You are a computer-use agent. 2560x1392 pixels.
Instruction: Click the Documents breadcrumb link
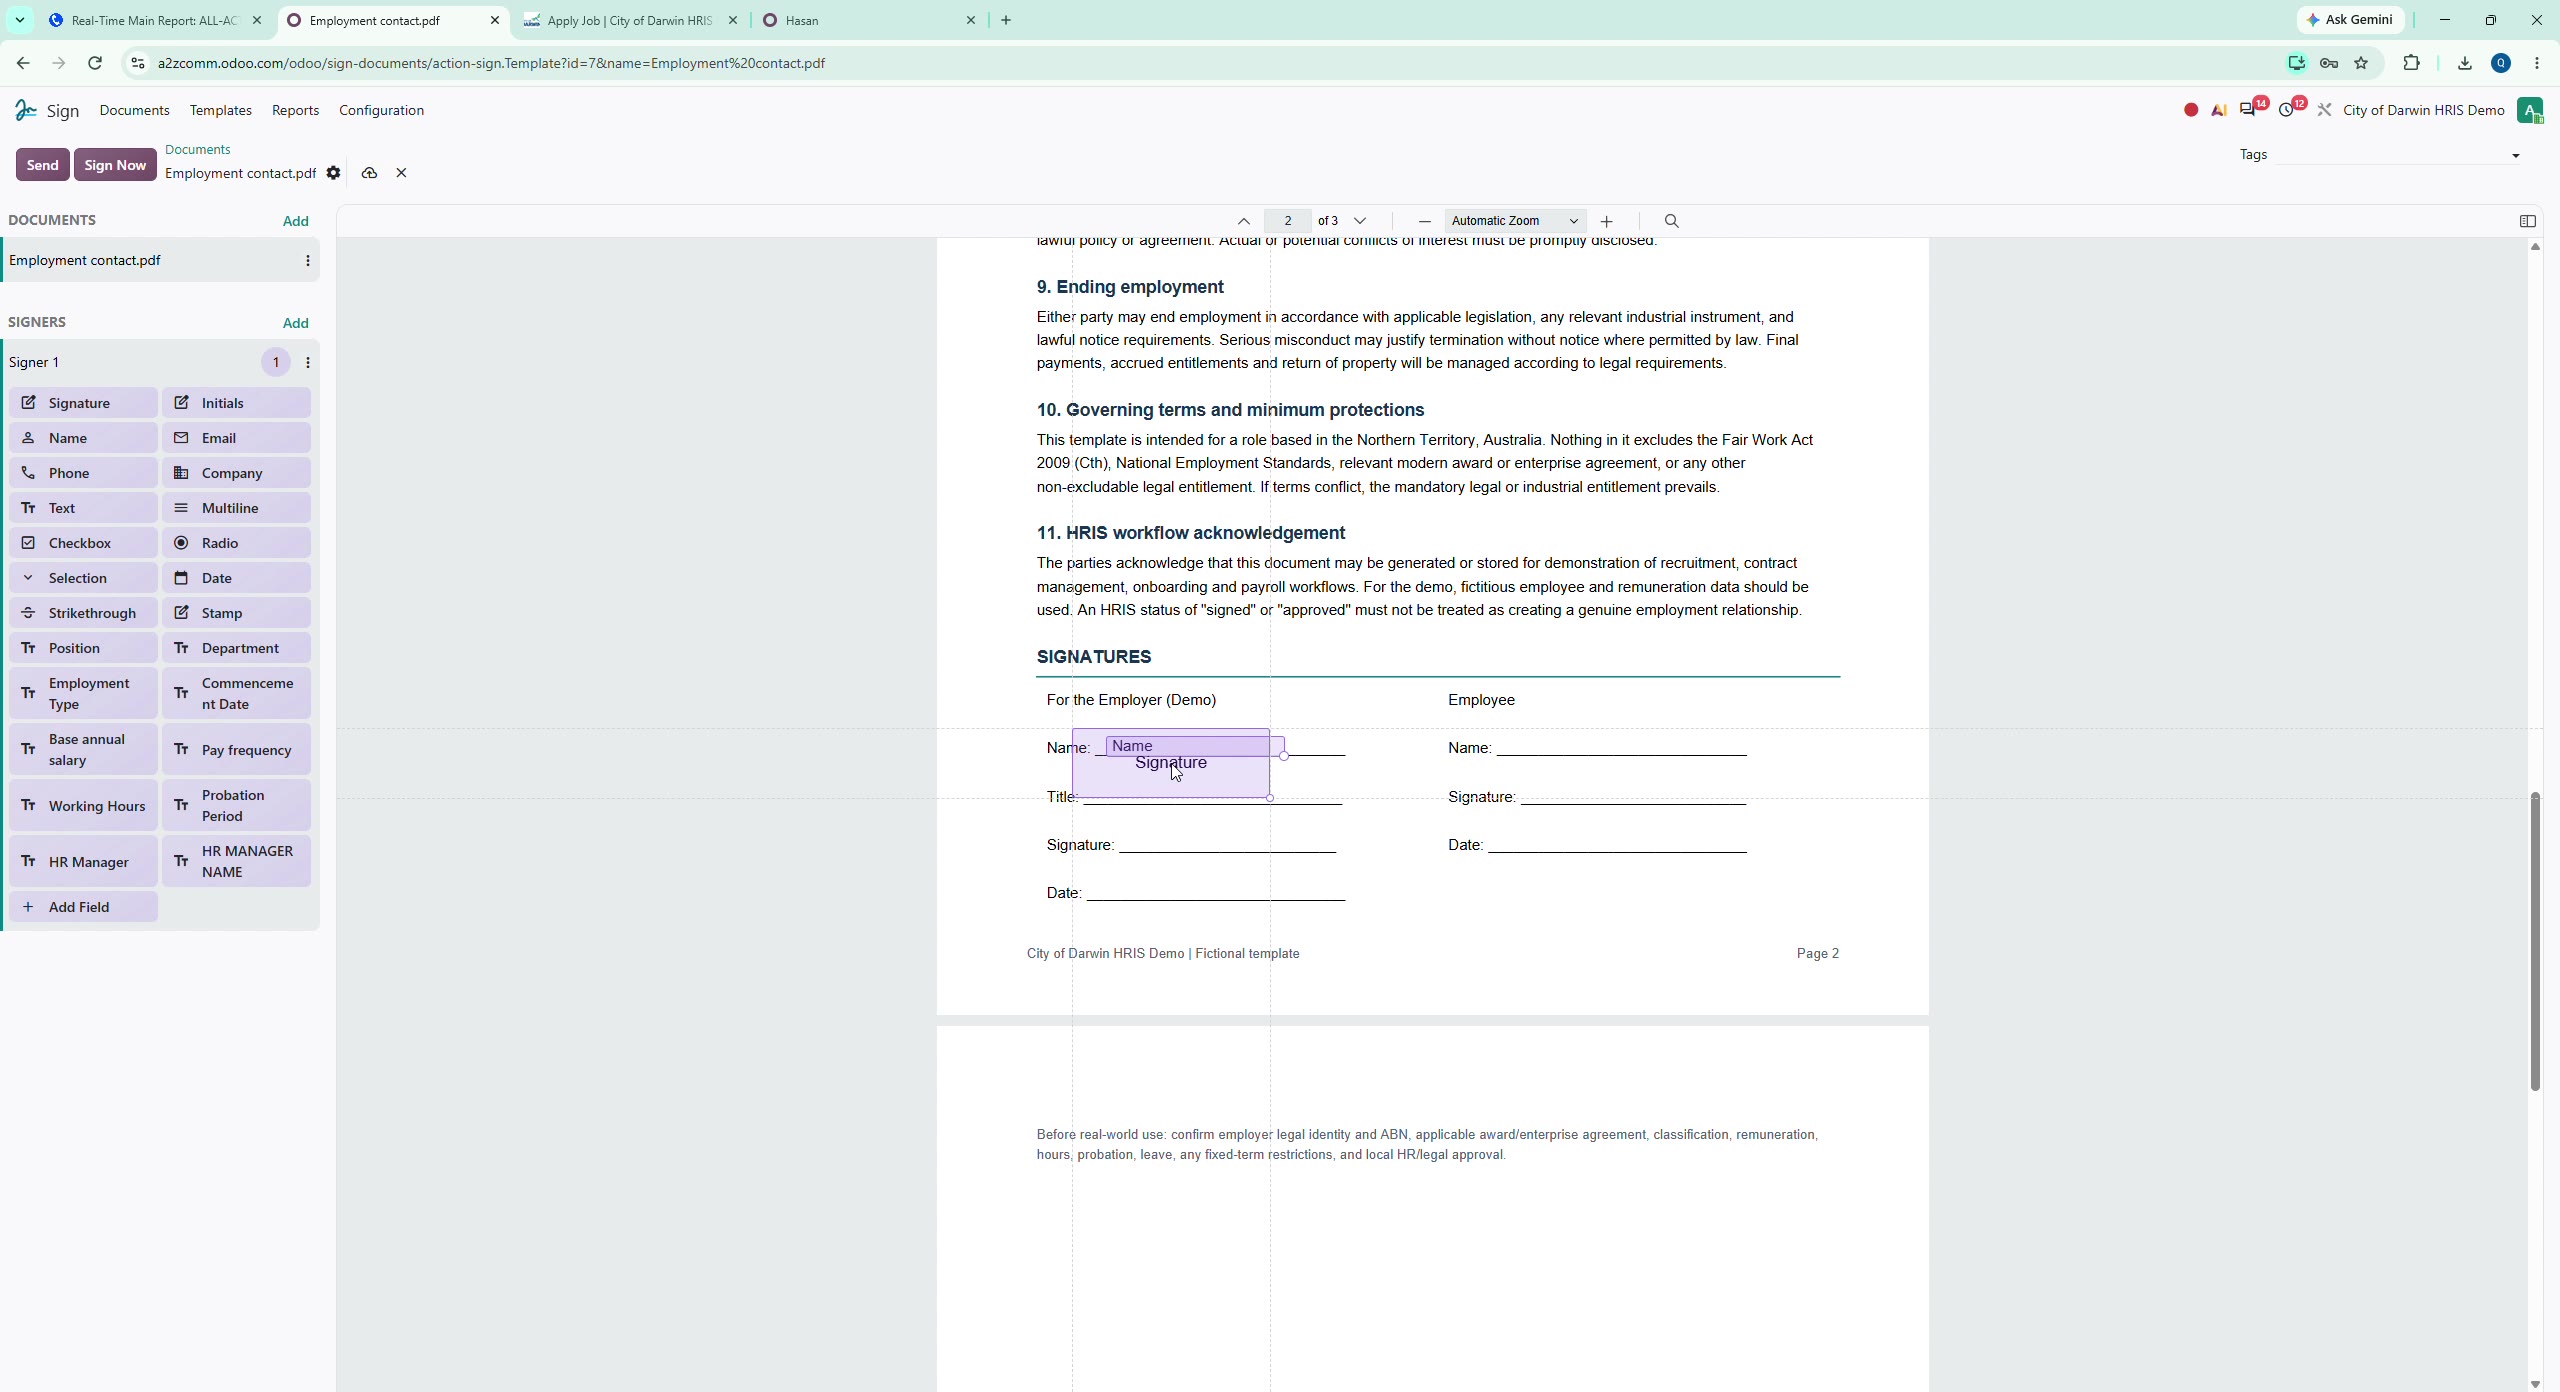pyautogui.click(x=198, y=149)
